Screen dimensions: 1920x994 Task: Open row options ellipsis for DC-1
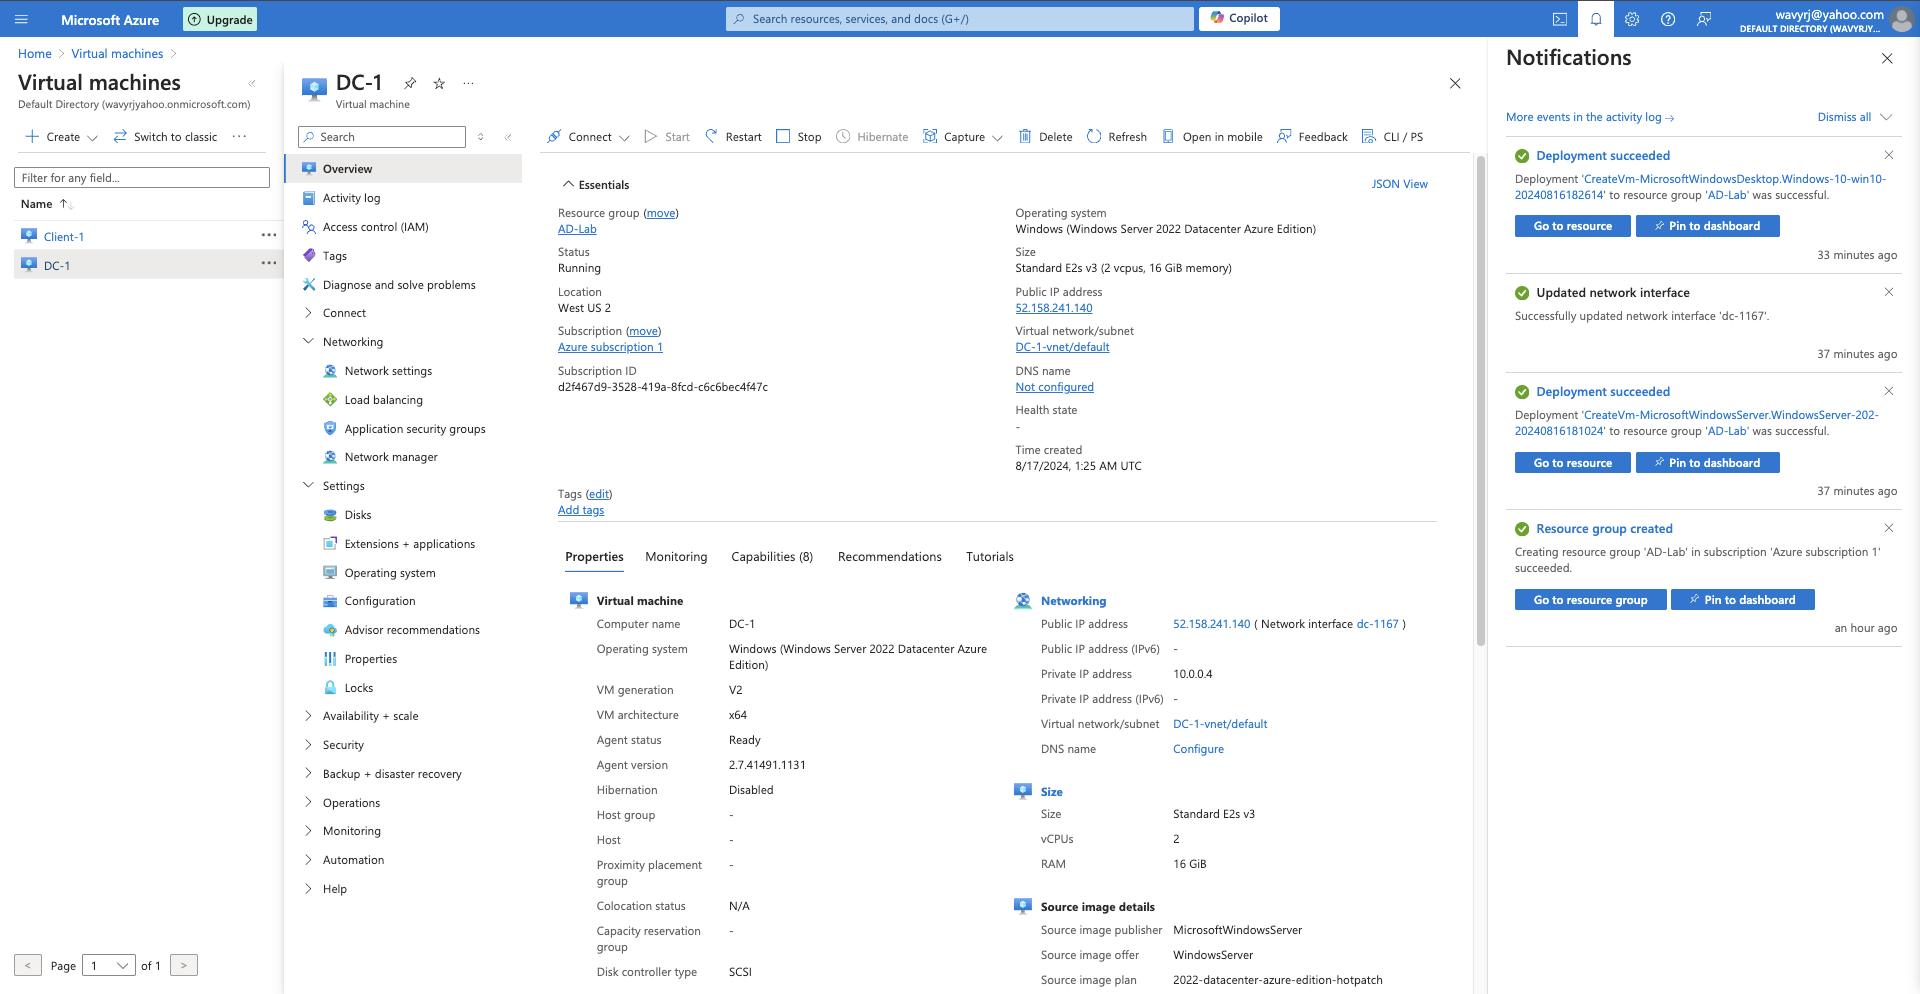point(269,263)
